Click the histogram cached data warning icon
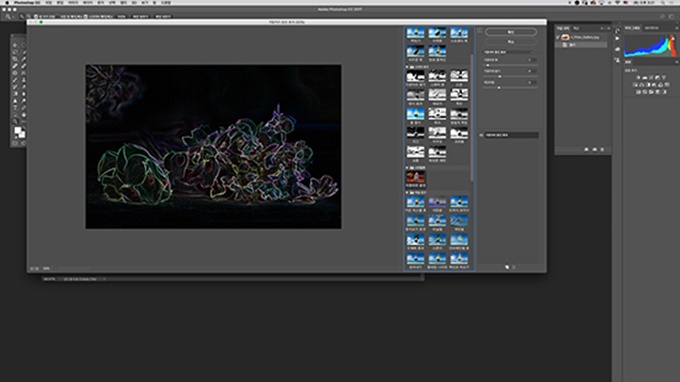Viewport: 680px width, 382px height. pos(673,38)
